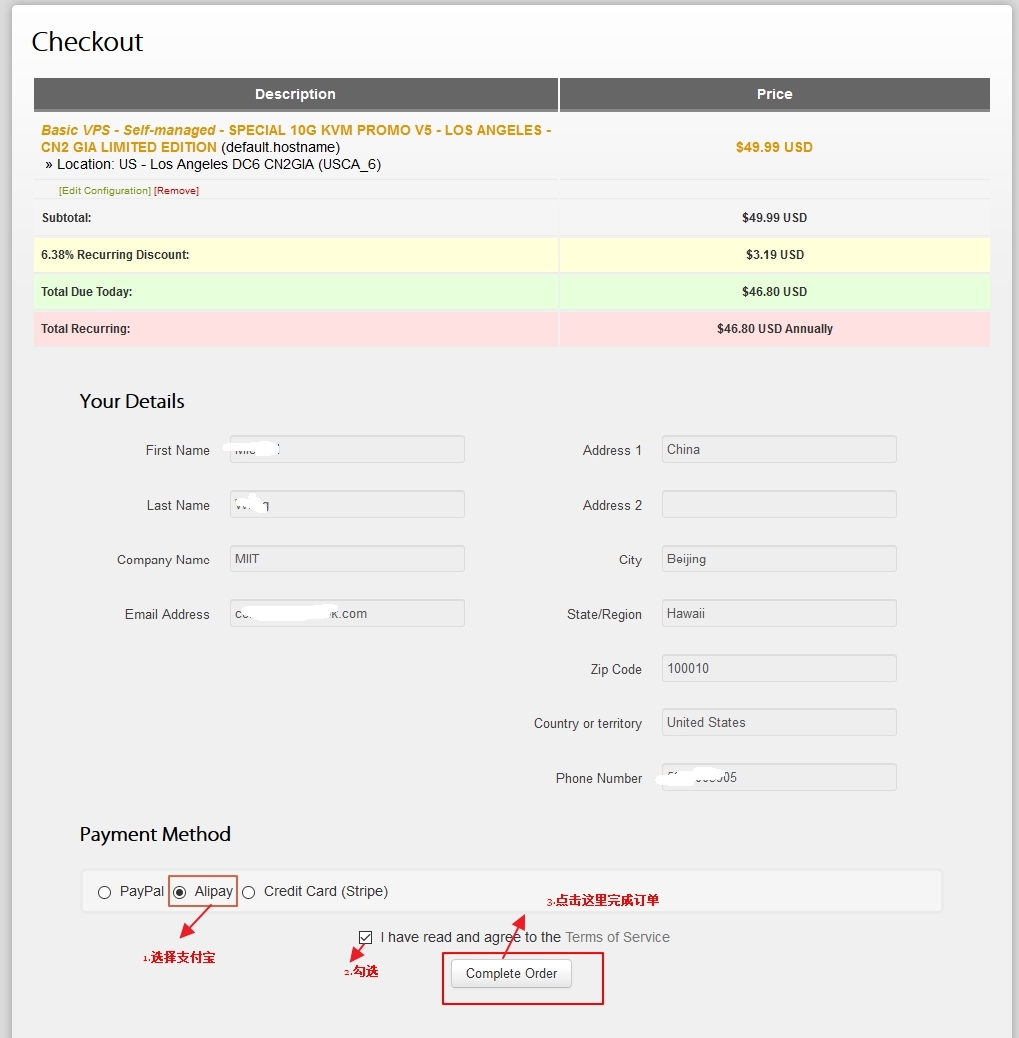Screen dimensions: 1019x1038
Task: Select the Alipay payment option
Action: point(179,892)
